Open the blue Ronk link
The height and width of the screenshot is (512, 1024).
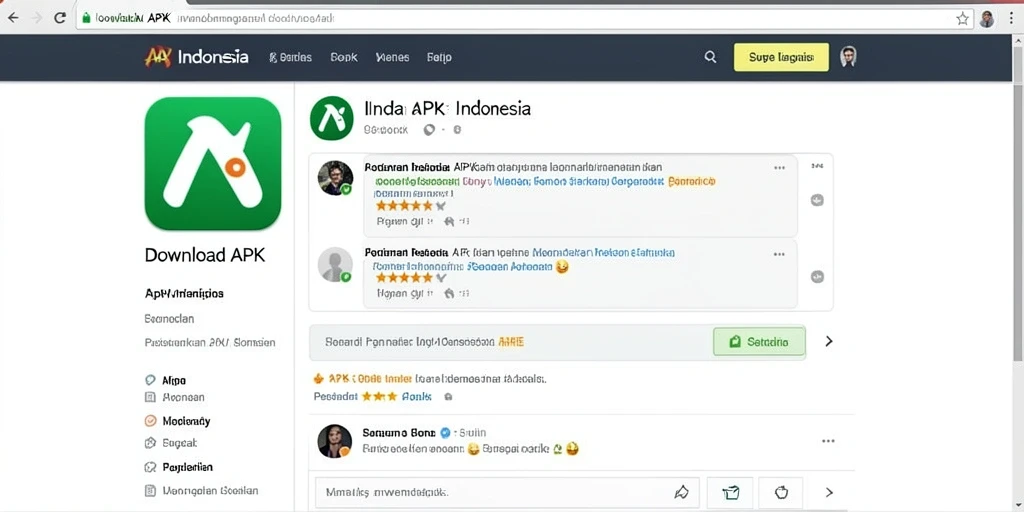click(417, 396)
